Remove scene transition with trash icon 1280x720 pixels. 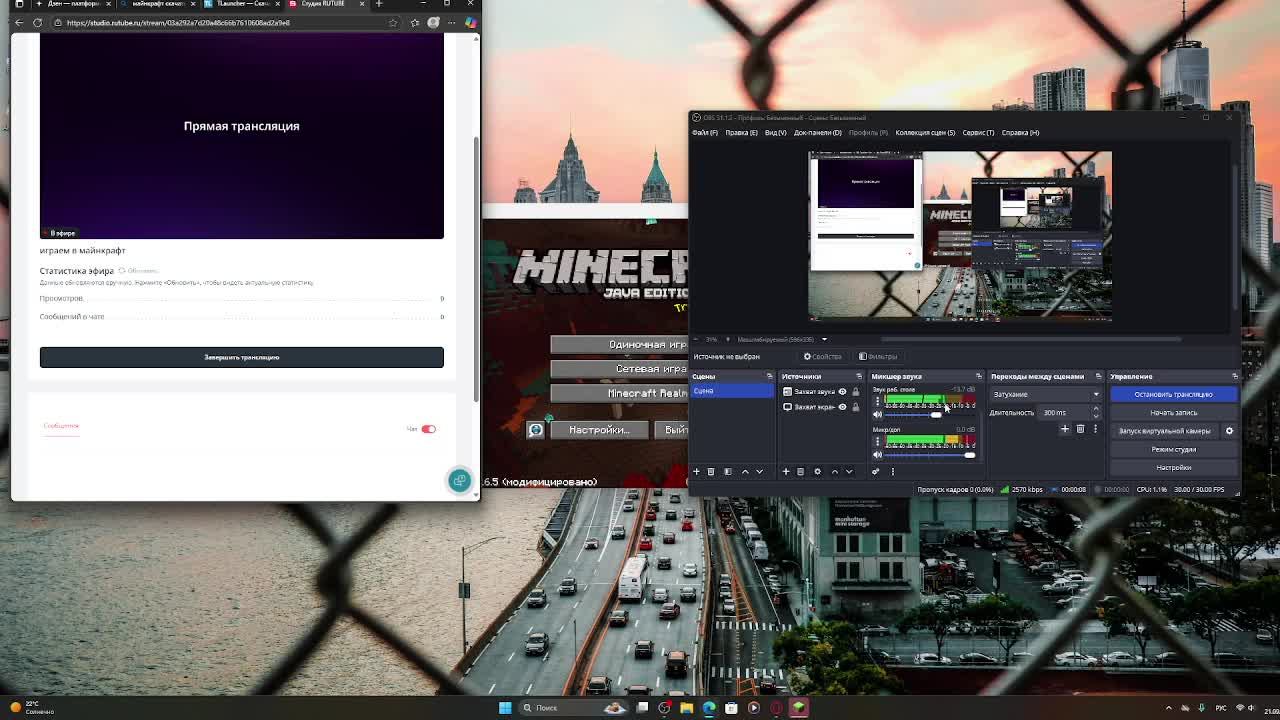tap(1080, 429)
